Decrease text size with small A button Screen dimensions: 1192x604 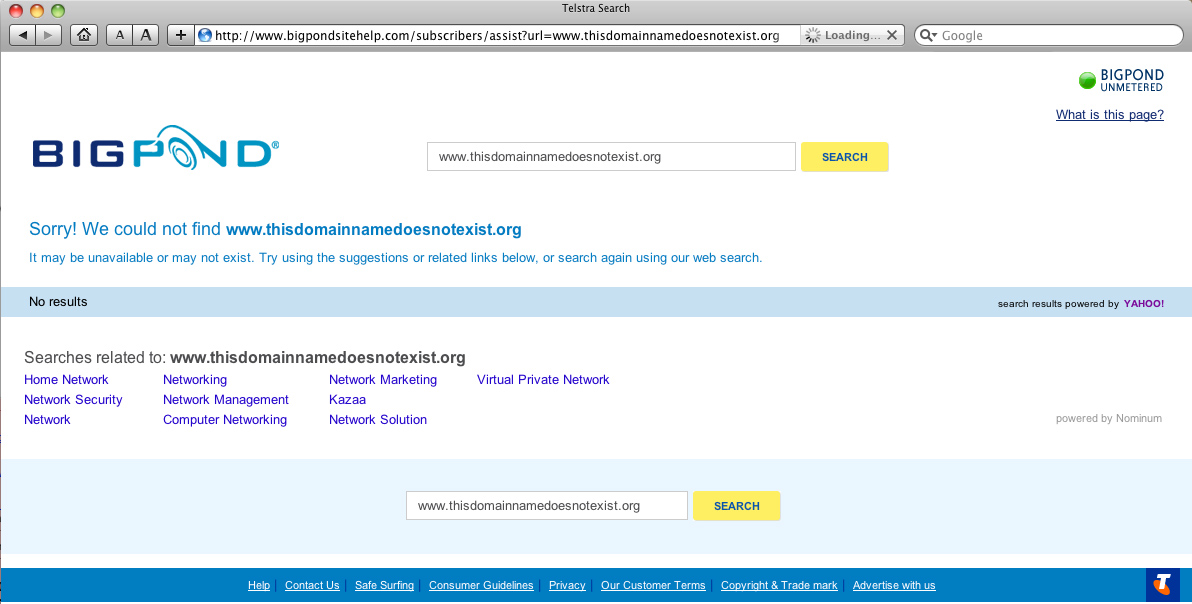[120, 35]
